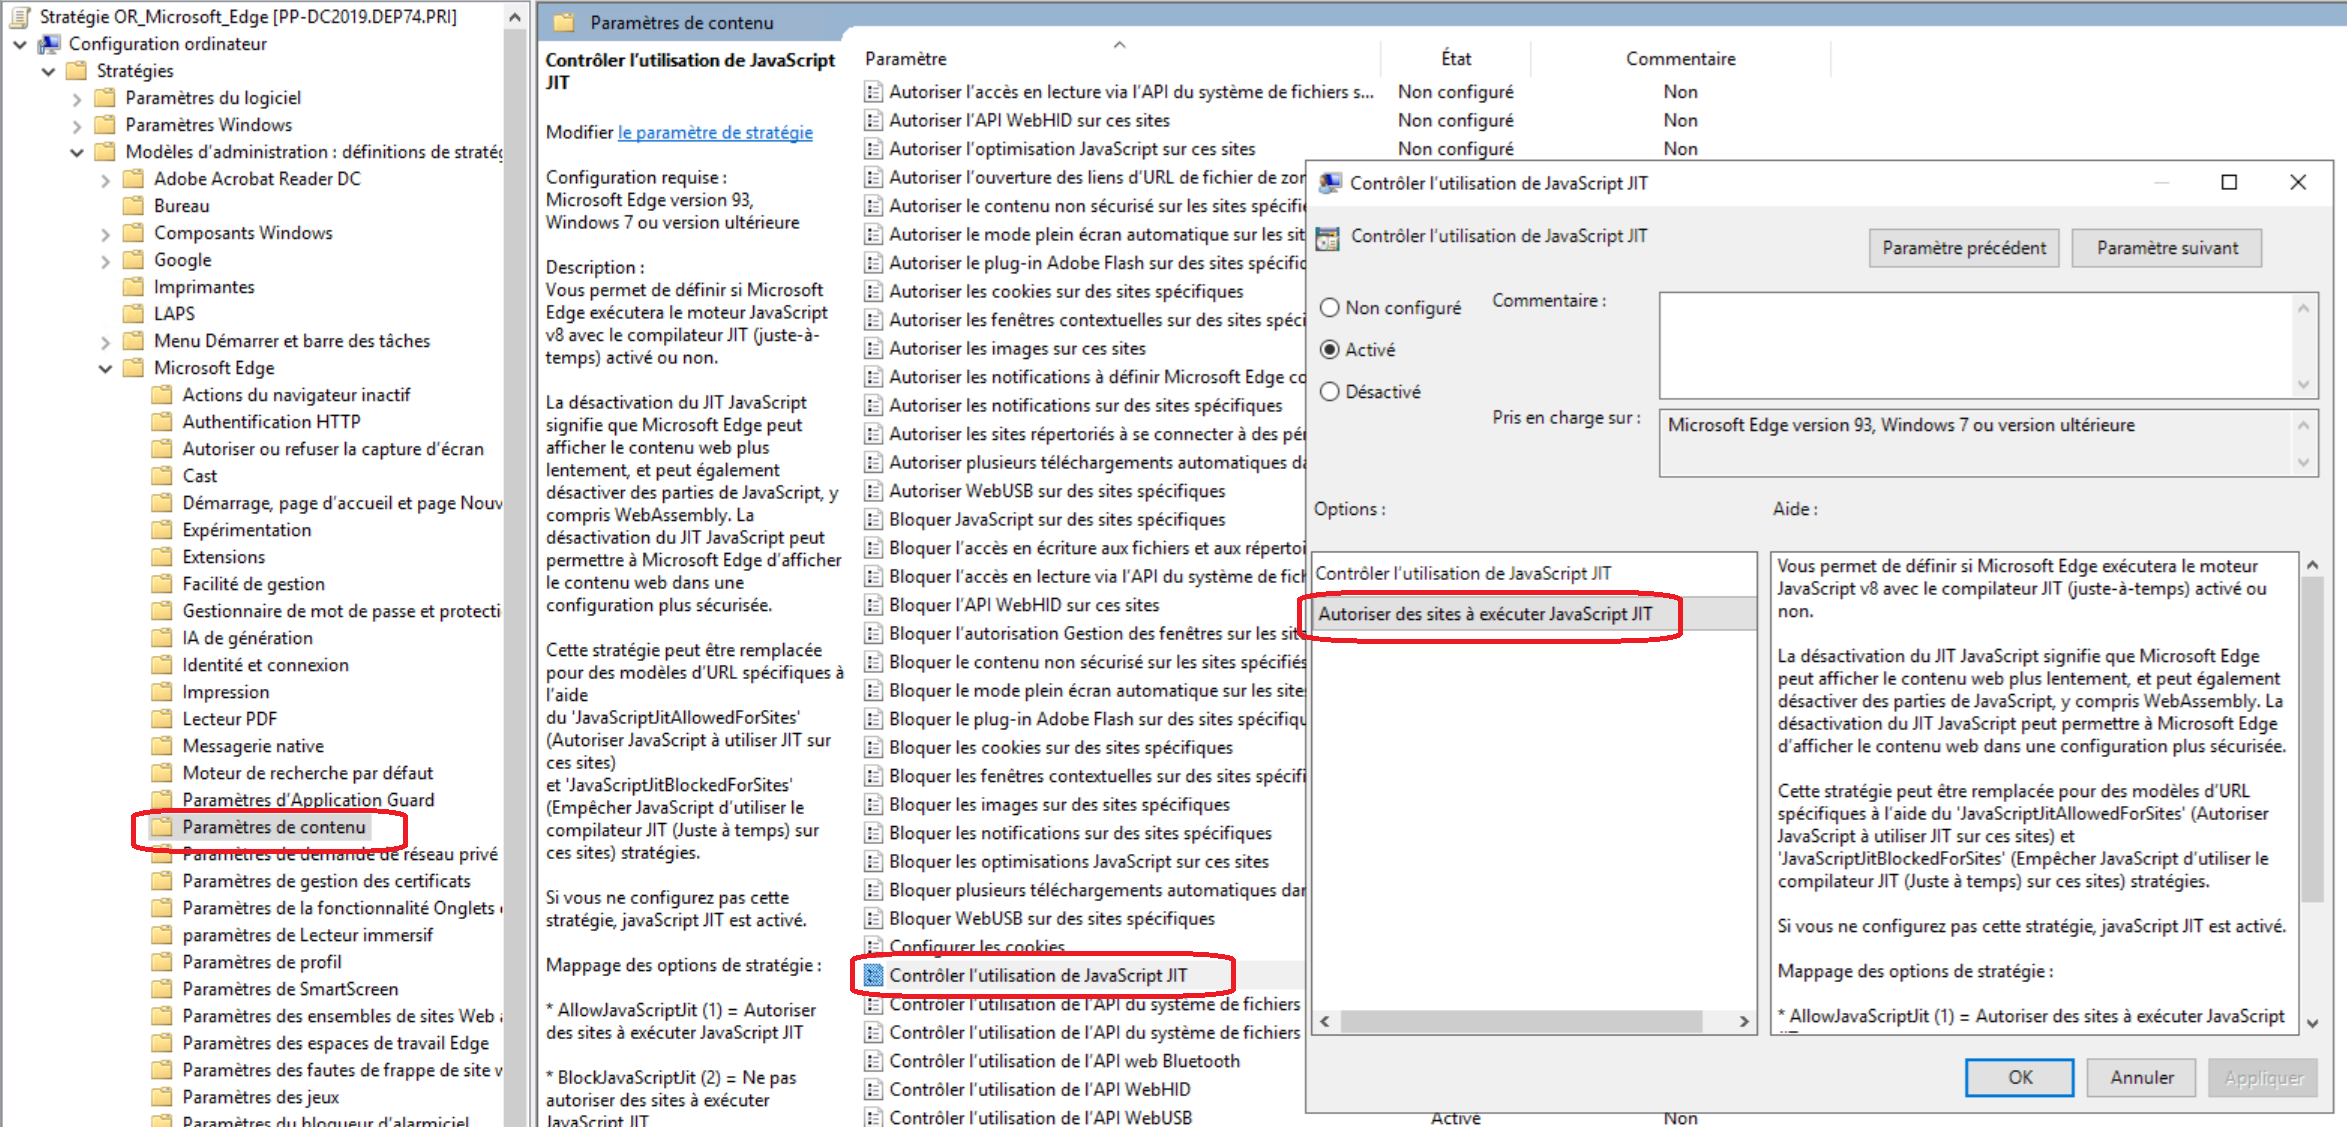This screenshot has height=1127, width=2347.
Task: Open the le paramètre de stratégie link
Action: point(715,132)
